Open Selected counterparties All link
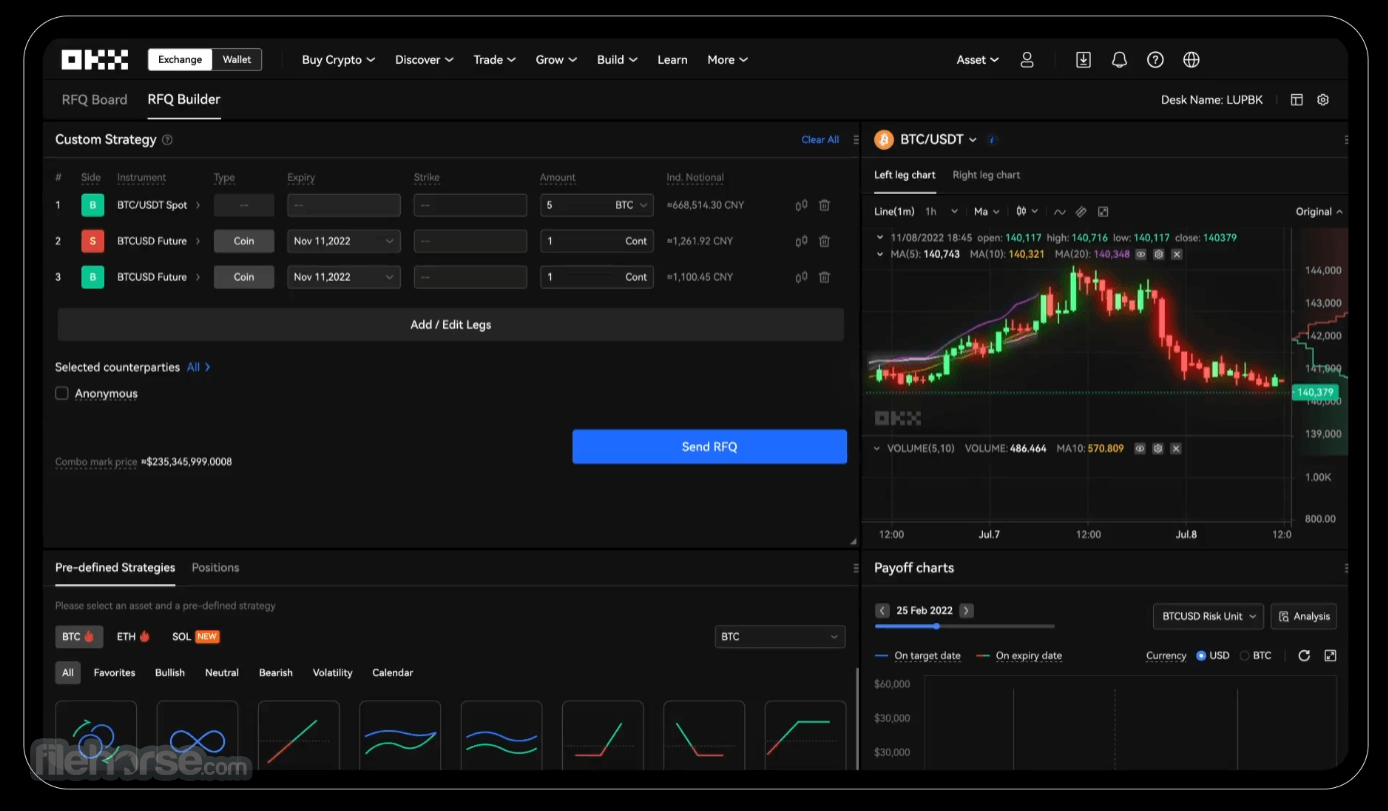The height and width of the screenshot is (811, 1388). 199,367
